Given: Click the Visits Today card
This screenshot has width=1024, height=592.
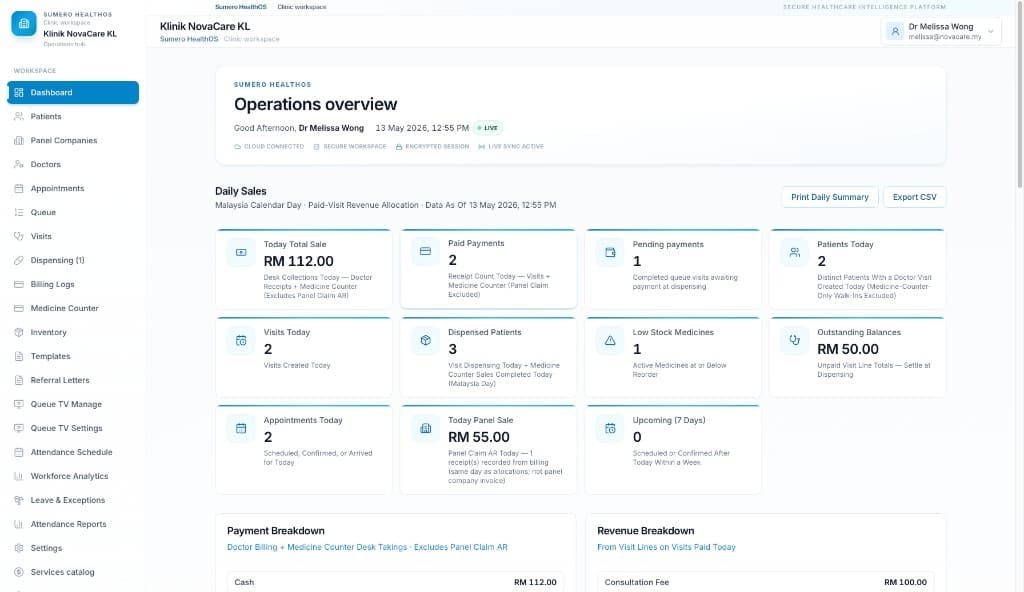Looking at the screenshot, I should pyautogui.click(x=304, y=357).
